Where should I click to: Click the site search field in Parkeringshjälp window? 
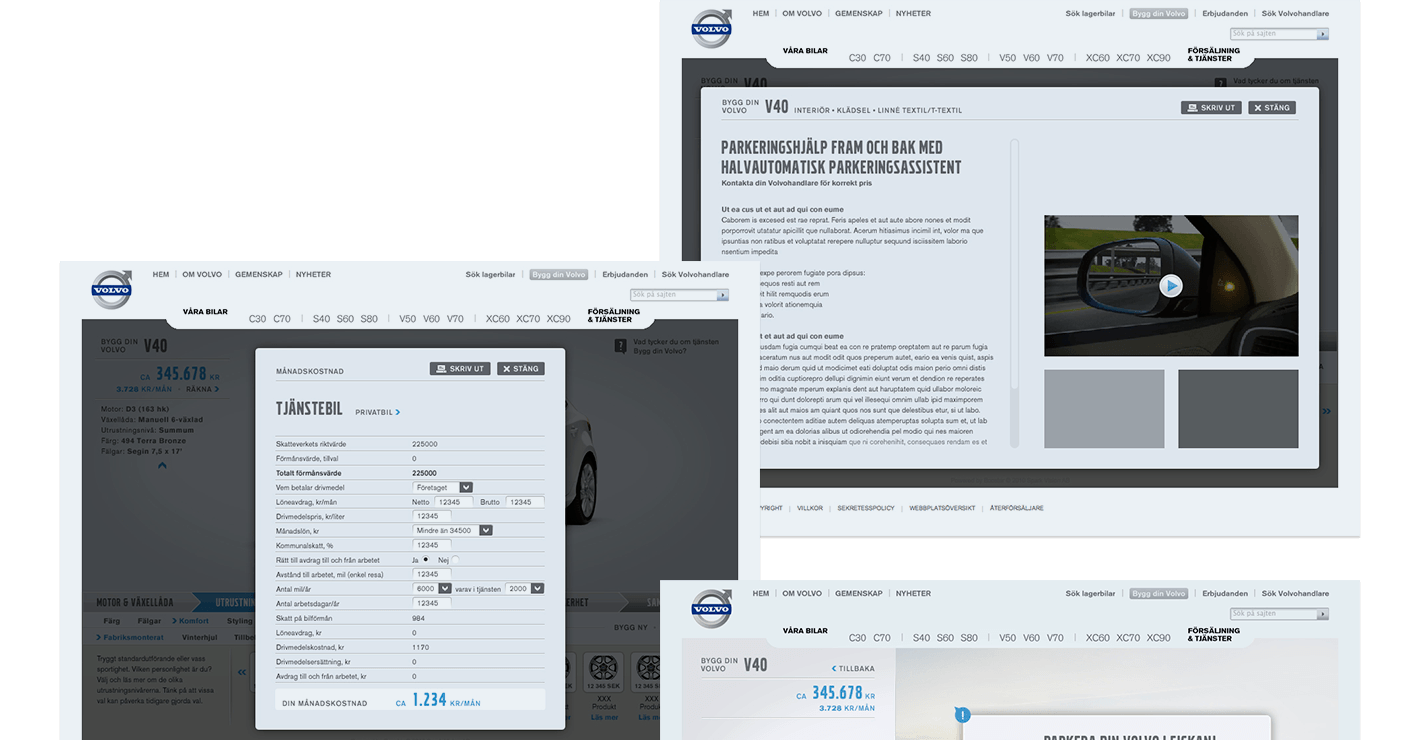[x=1273, y=34]
